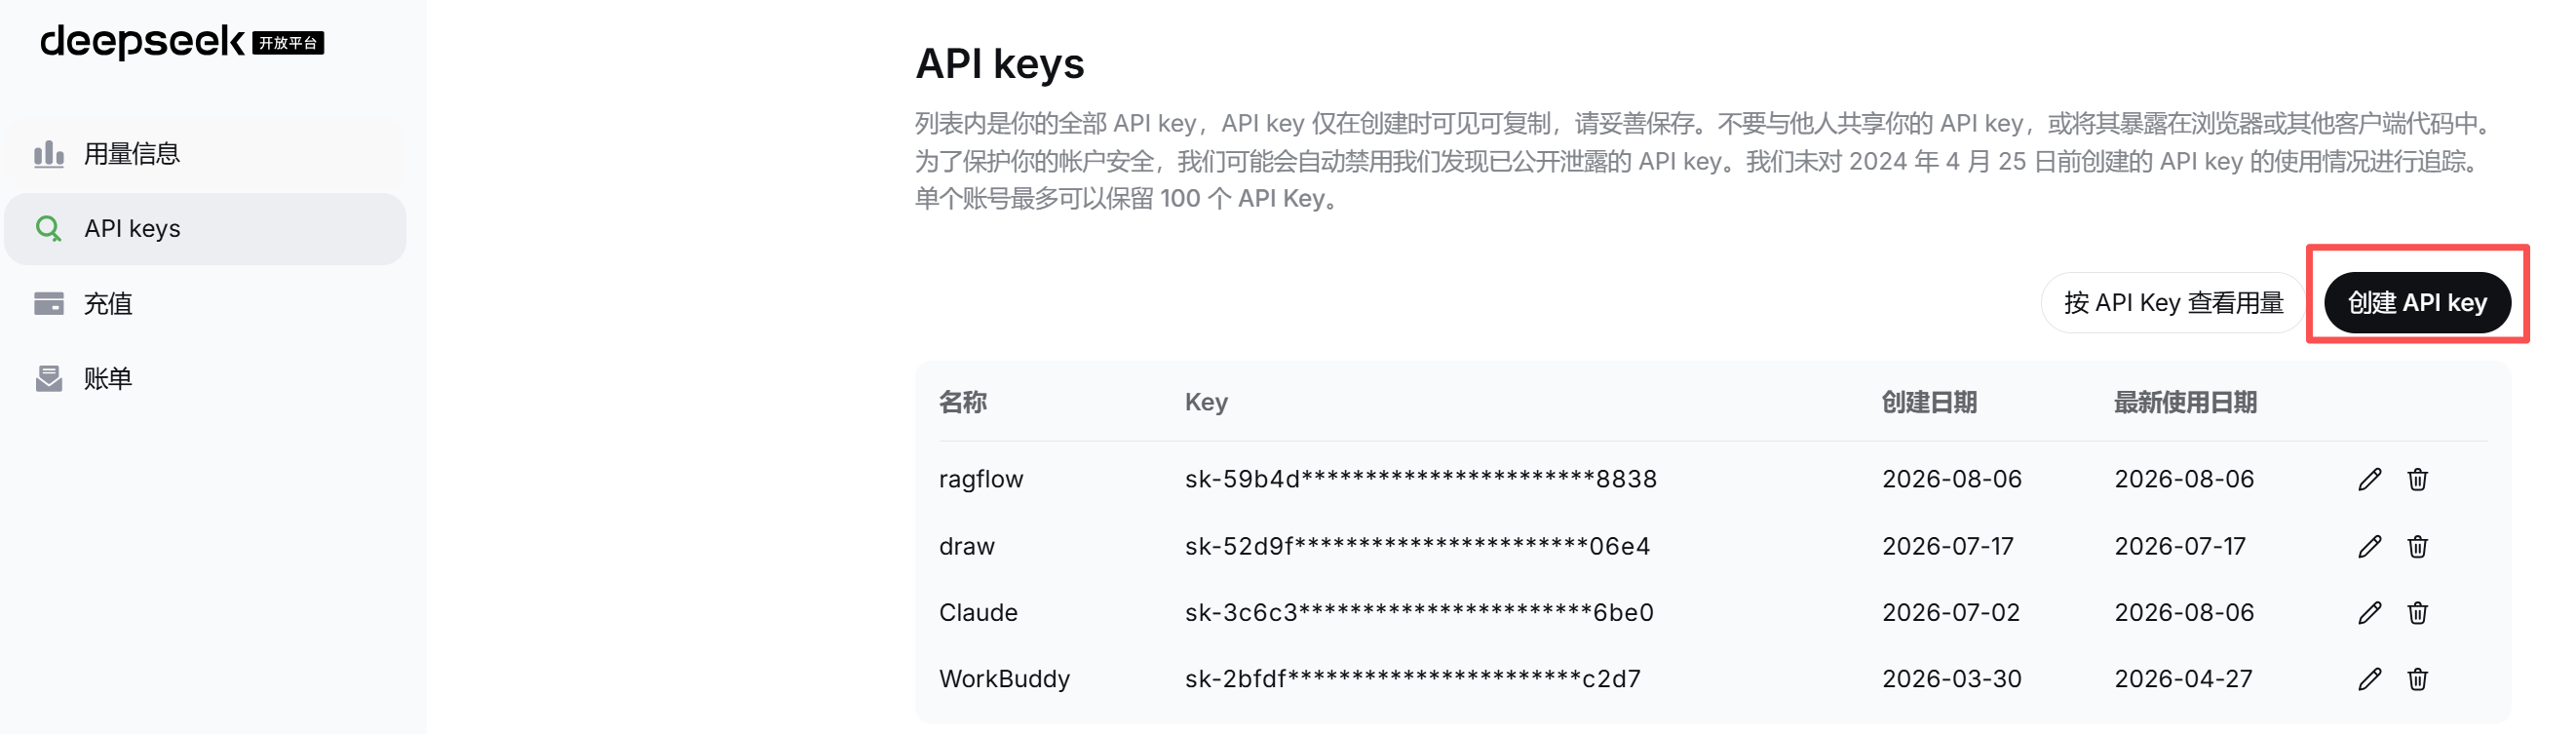This screenshot has height=734, width=2576.
Task: Click the deepseek logo
Action: coord(182,41)
